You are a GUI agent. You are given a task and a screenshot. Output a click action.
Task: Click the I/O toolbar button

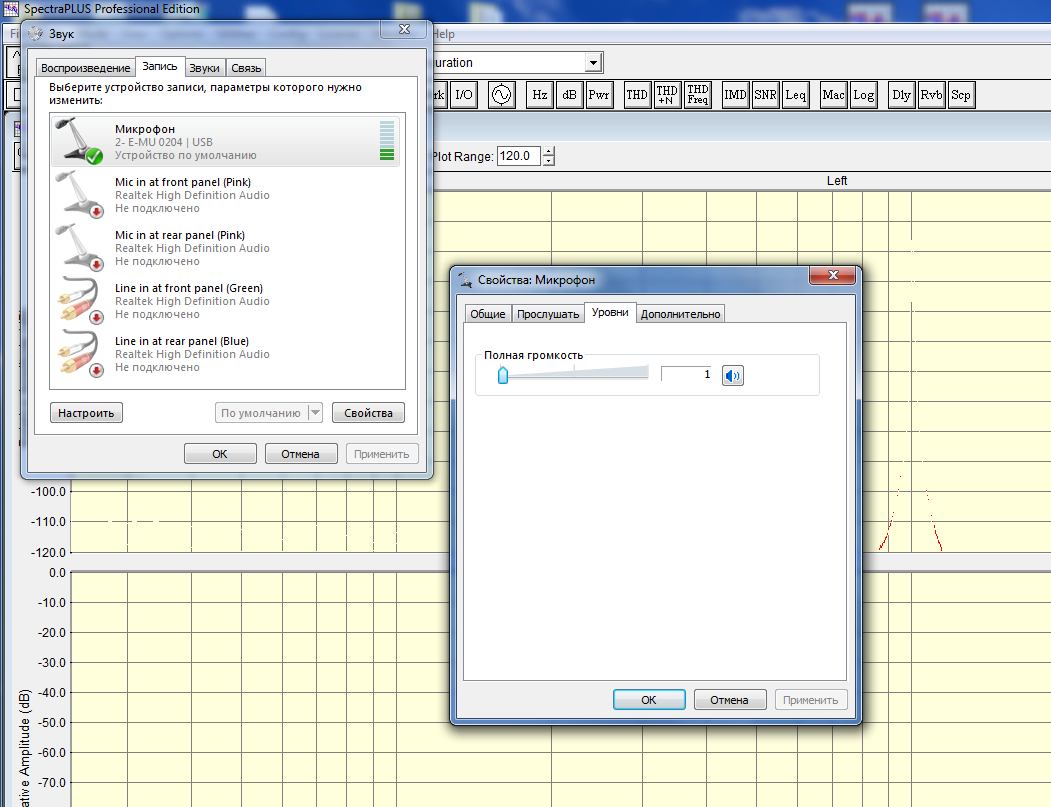tap(464, 95)
